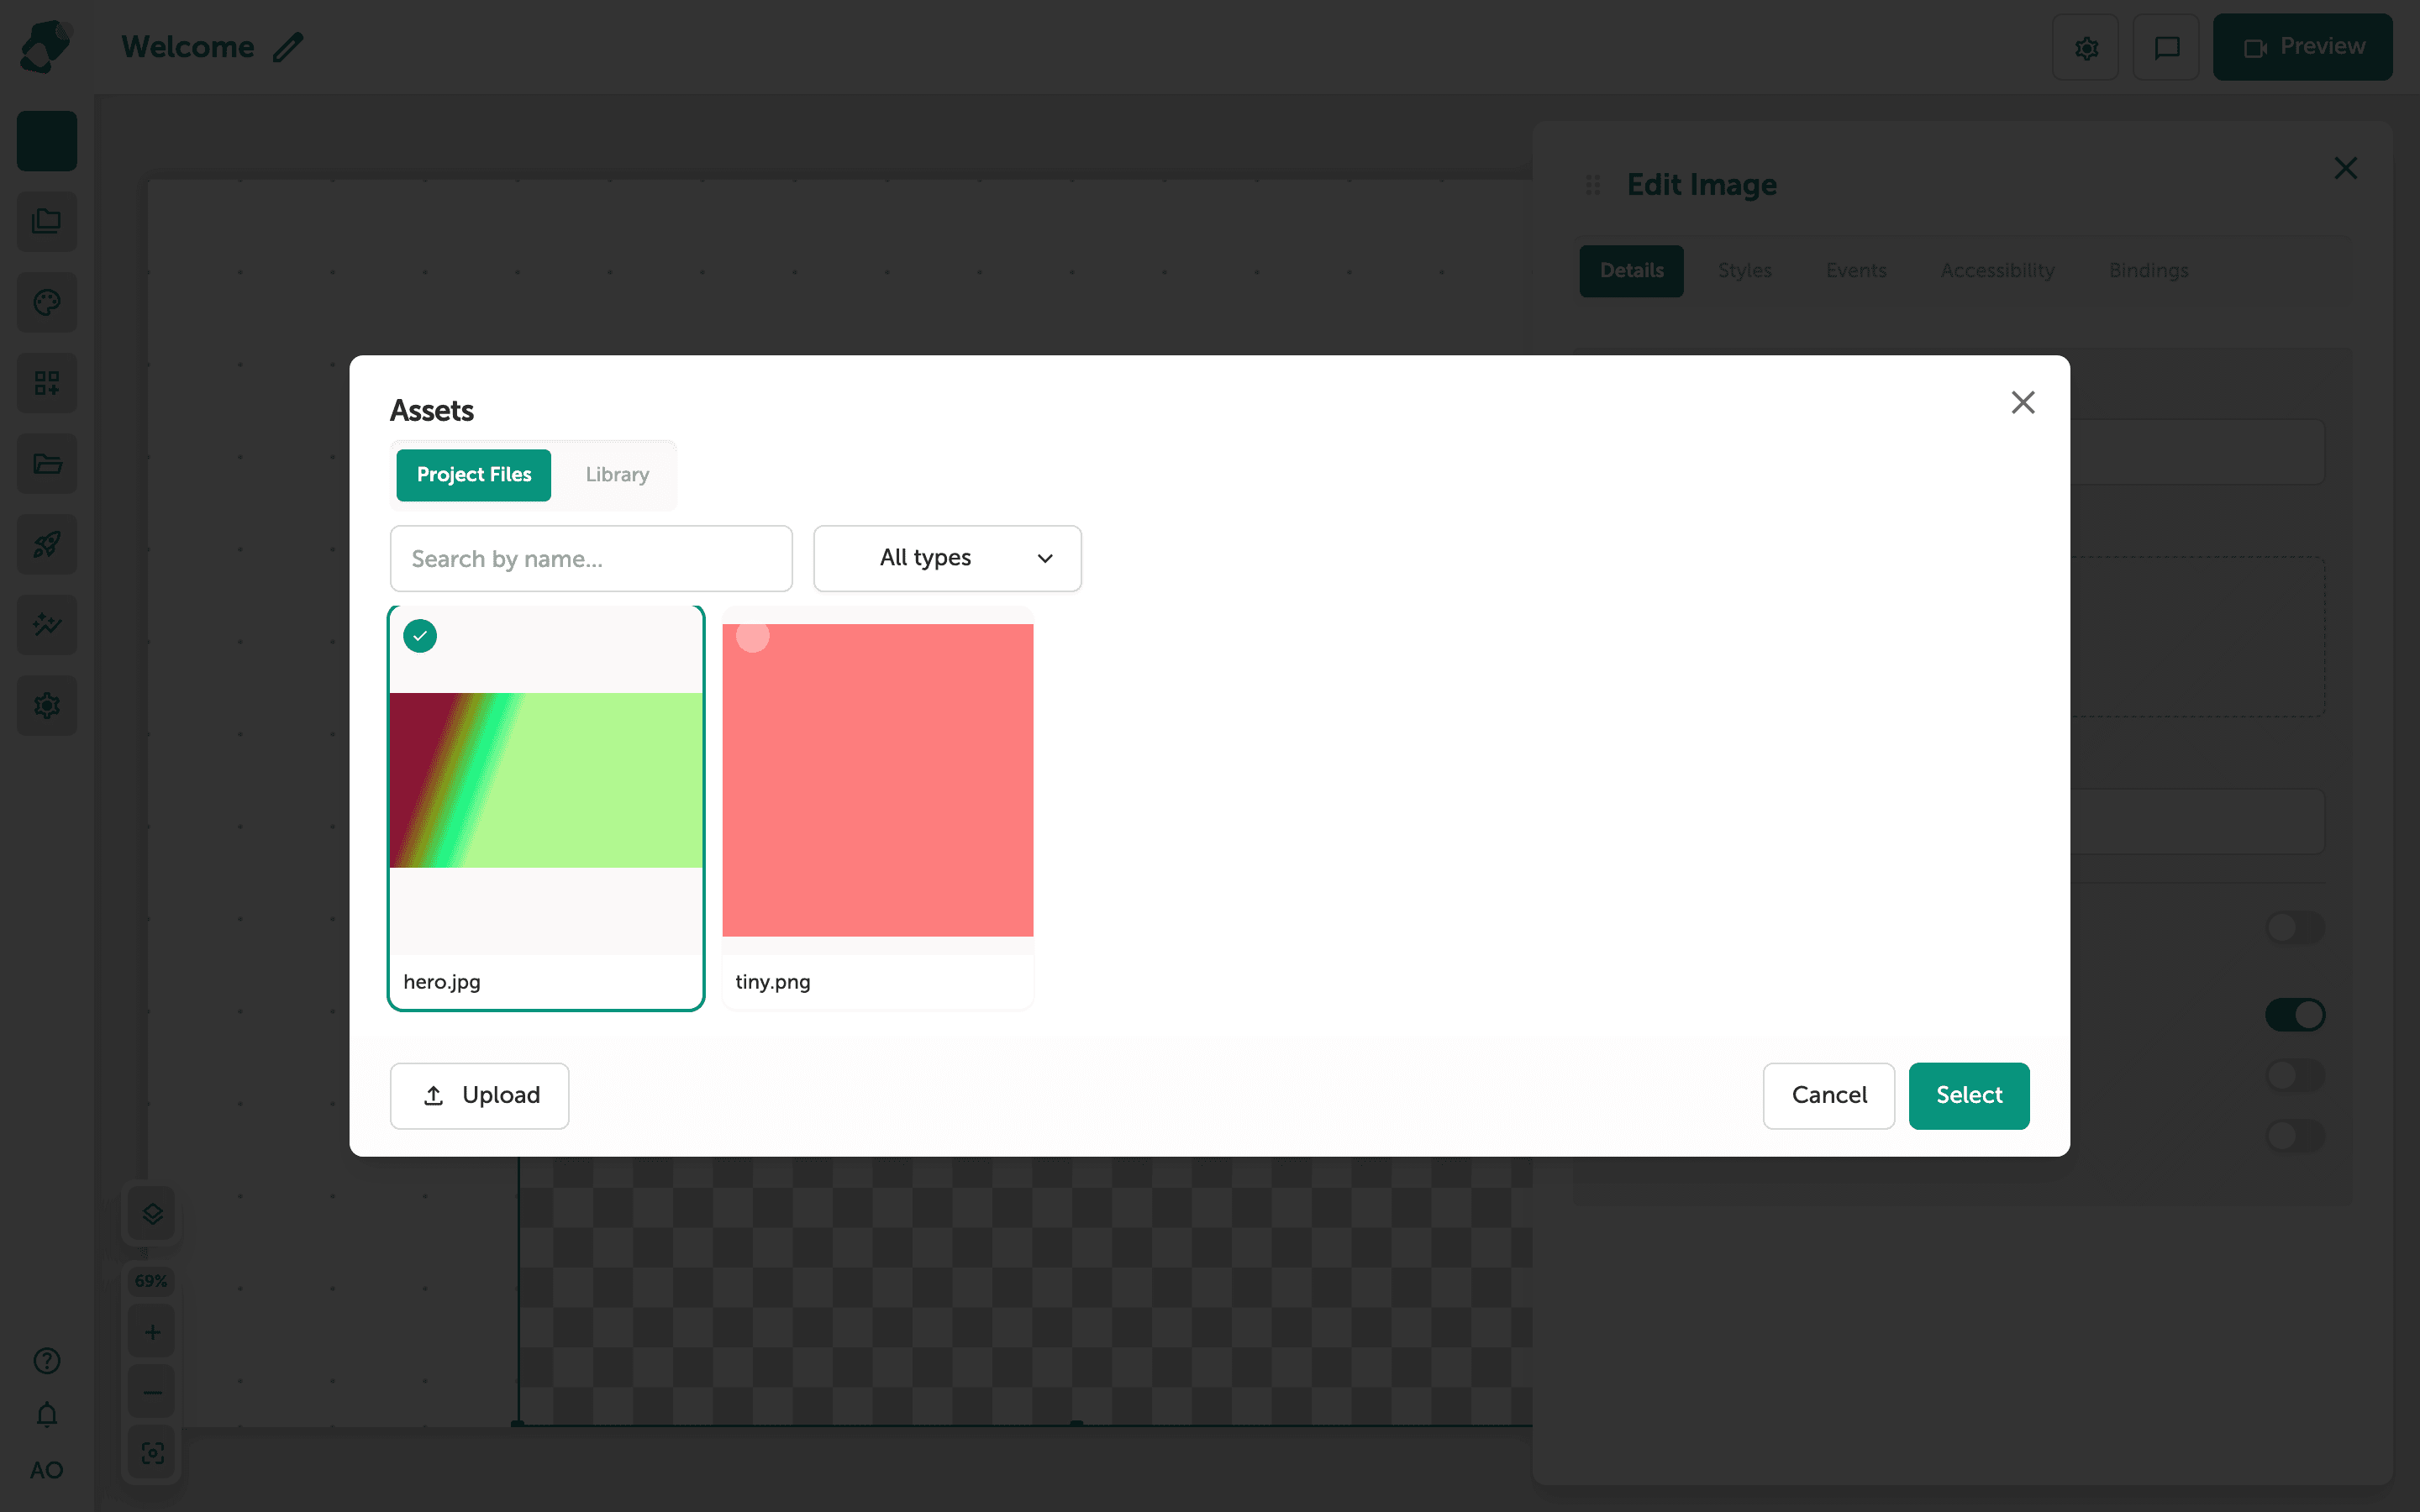Open the Settings gear in left sidebar
This screenshot has height=1512, width=2420.
[x=47, y=706]
